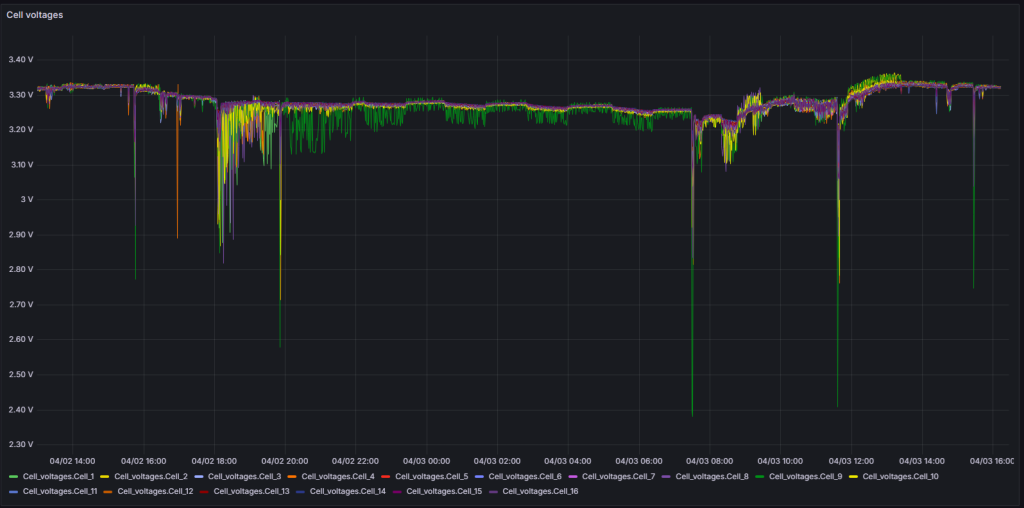
Task: Toggle Cell_voltages.Cell_5 series in legend
Action: 432,477
